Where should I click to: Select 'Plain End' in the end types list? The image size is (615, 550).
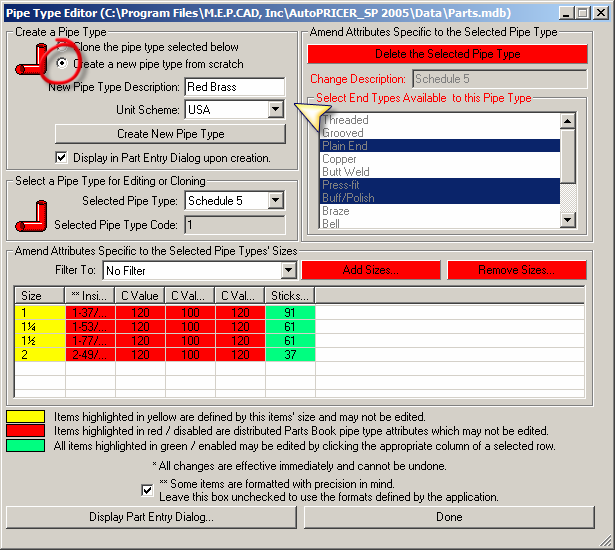(440, 146)
